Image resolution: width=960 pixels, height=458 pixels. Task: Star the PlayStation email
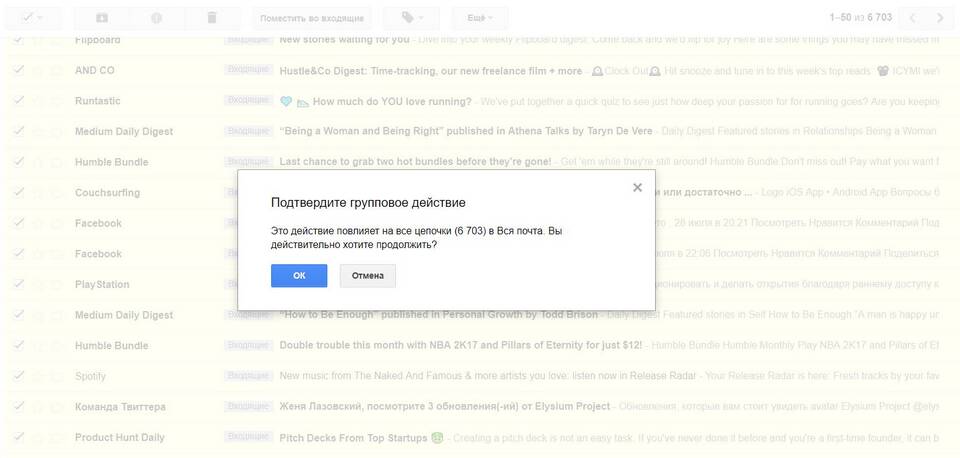38,285
